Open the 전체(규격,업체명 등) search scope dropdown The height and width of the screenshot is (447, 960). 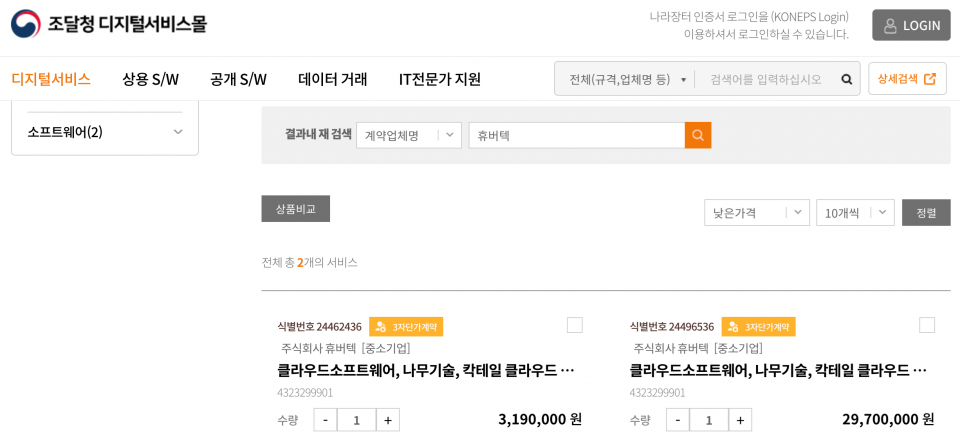click(x=628, y=79)
